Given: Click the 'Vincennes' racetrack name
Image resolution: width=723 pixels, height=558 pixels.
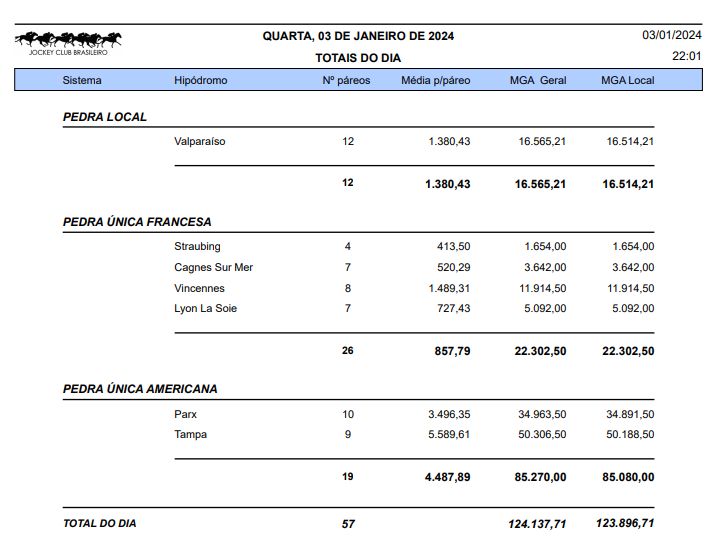Looking at the screenshot, I should coord(199,289).
